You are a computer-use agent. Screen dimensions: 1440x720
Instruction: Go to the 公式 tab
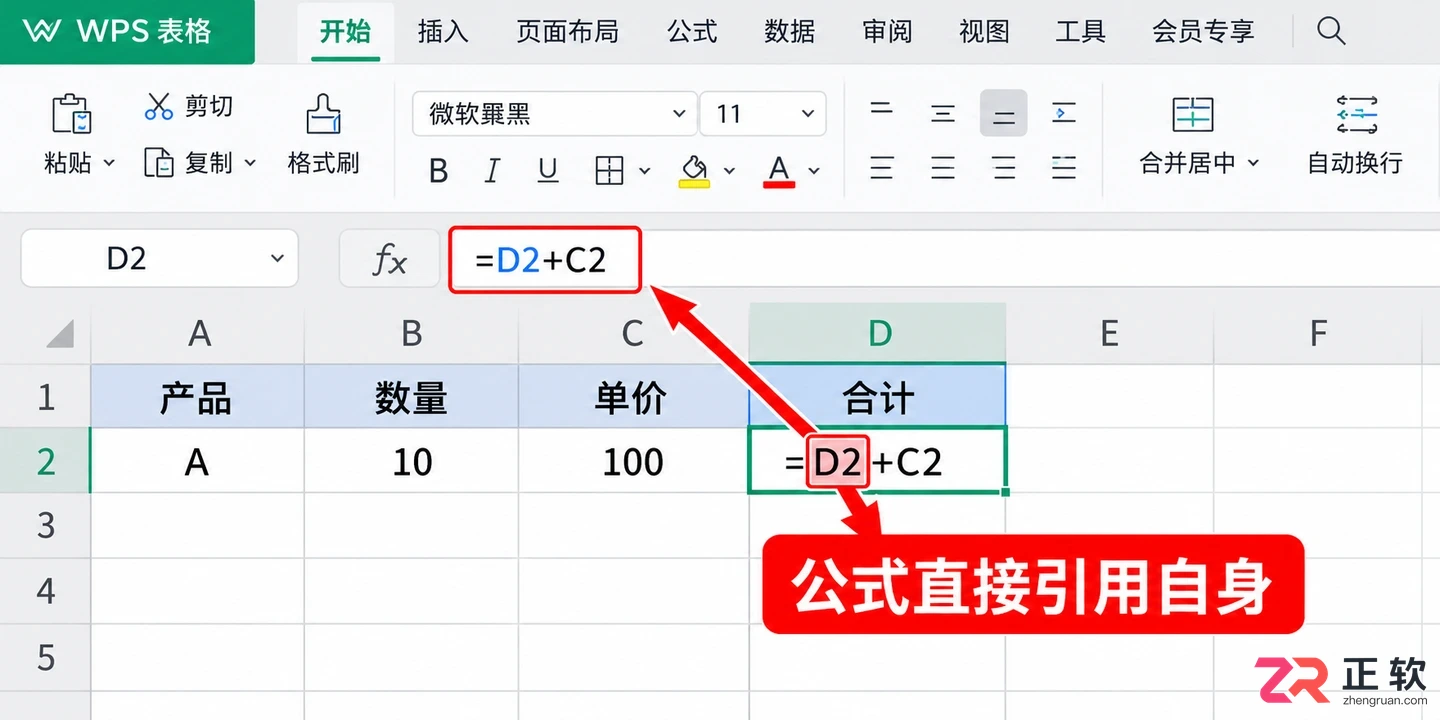pyautogui.click(x=692, y=31)
